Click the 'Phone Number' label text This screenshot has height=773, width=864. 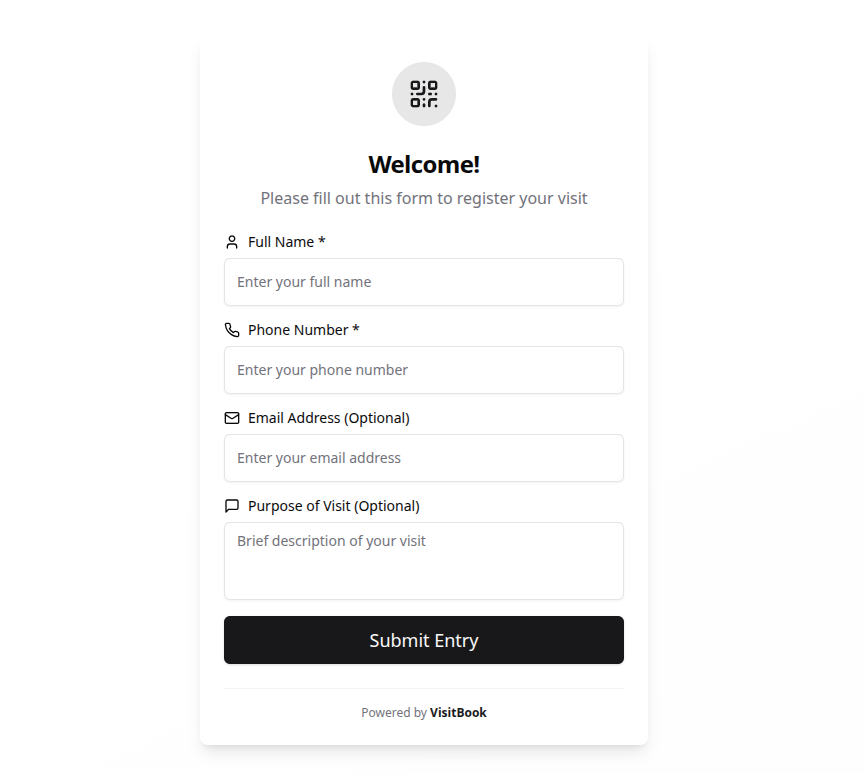(298, 330)
